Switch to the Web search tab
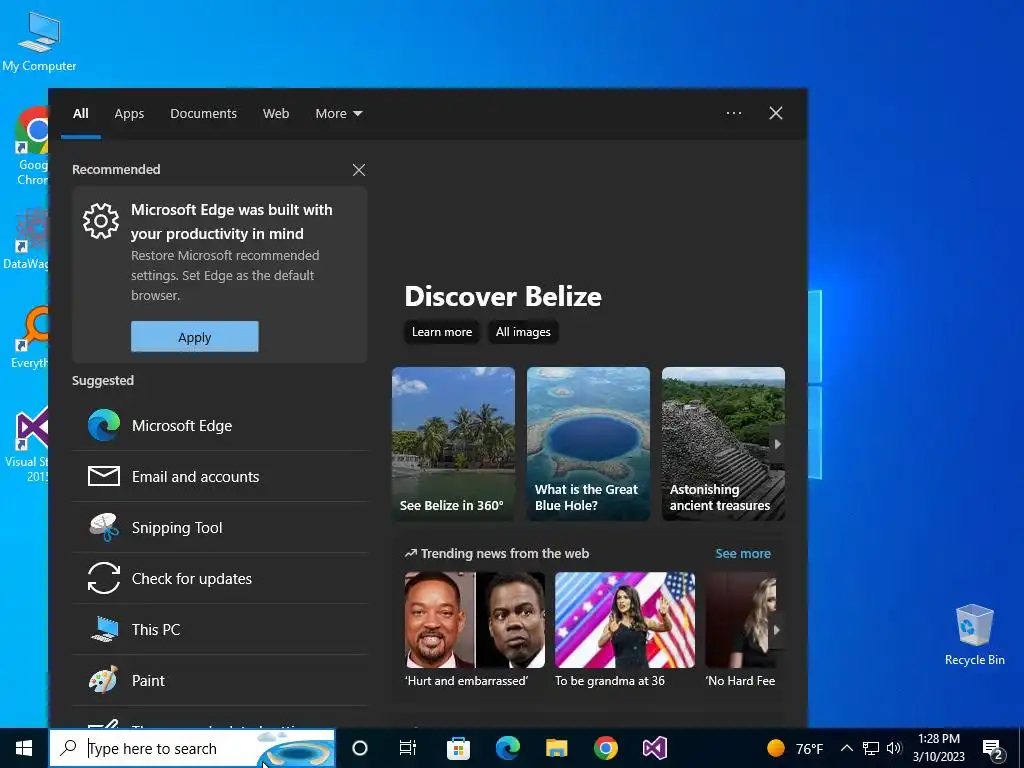 pyautogui.click(x=276, y=114)
